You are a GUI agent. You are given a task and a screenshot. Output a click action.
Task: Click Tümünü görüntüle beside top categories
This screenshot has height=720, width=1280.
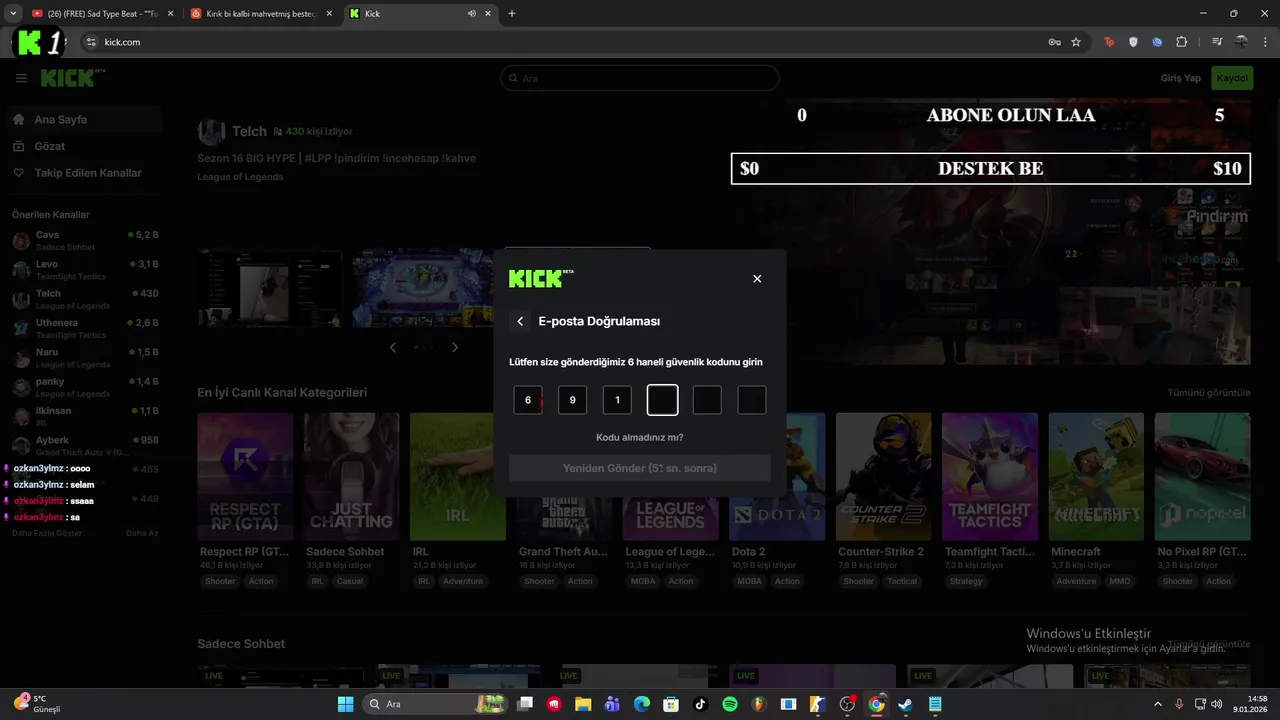(x=1209, y=393)
